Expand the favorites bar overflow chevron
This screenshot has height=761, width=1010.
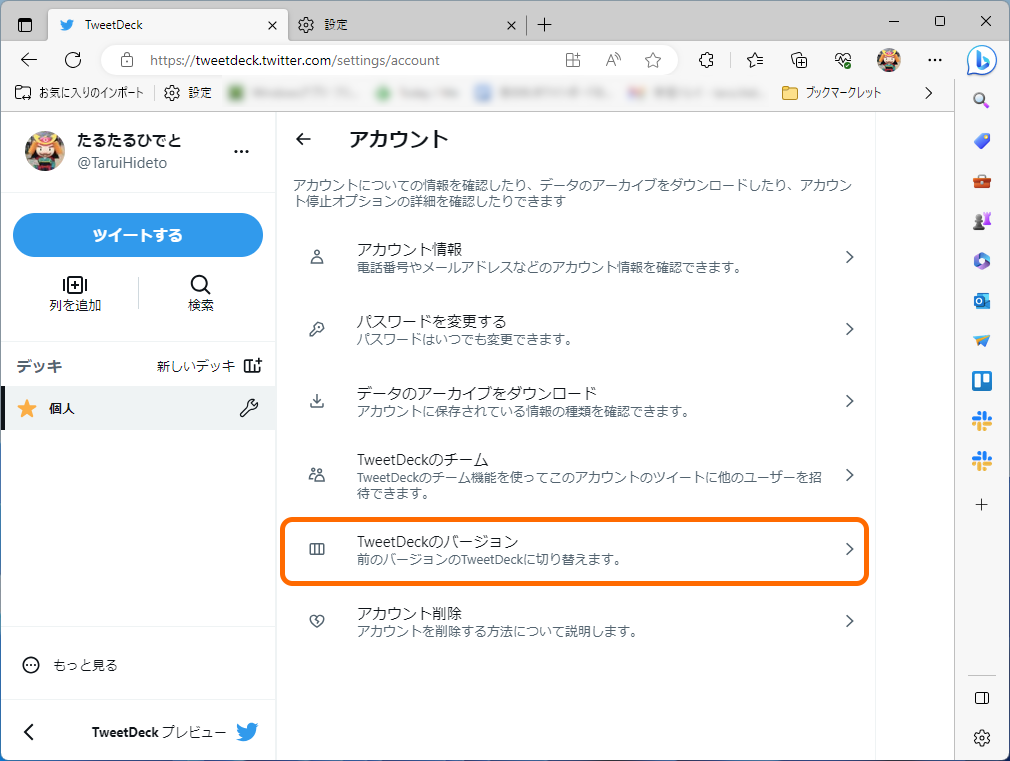[x=928, y=92]
